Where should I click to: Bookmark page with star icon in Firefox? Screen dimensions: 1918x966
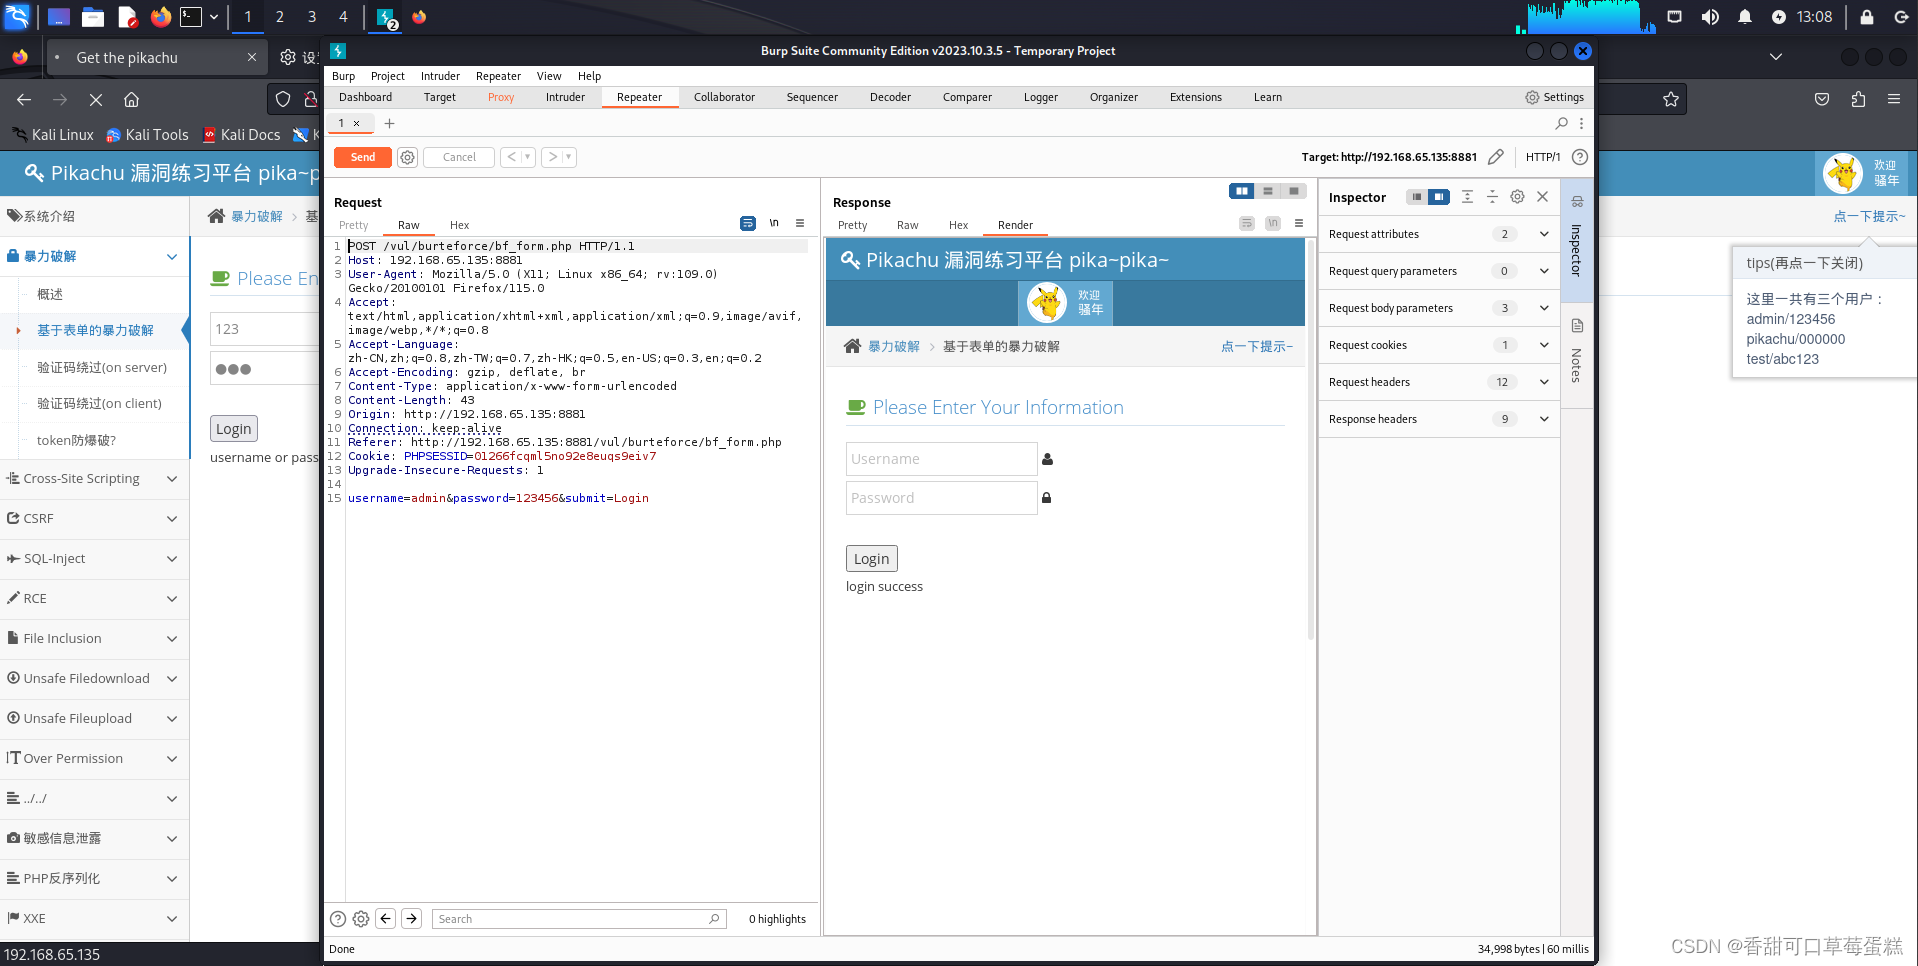coord(1670,99)
